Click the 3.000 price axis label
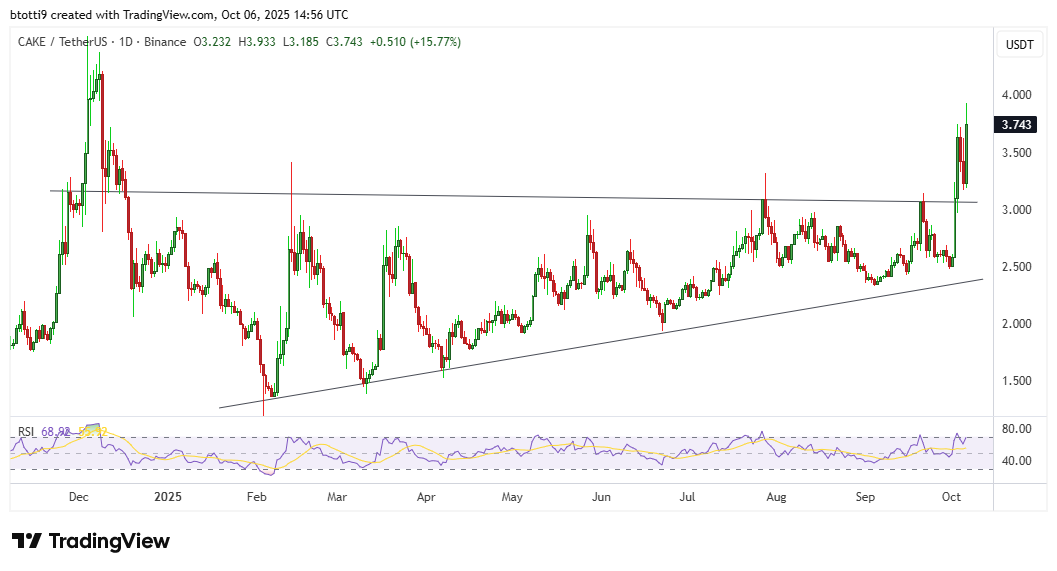The width and height of the screenshot is (1057, 571). [1018, 210]
